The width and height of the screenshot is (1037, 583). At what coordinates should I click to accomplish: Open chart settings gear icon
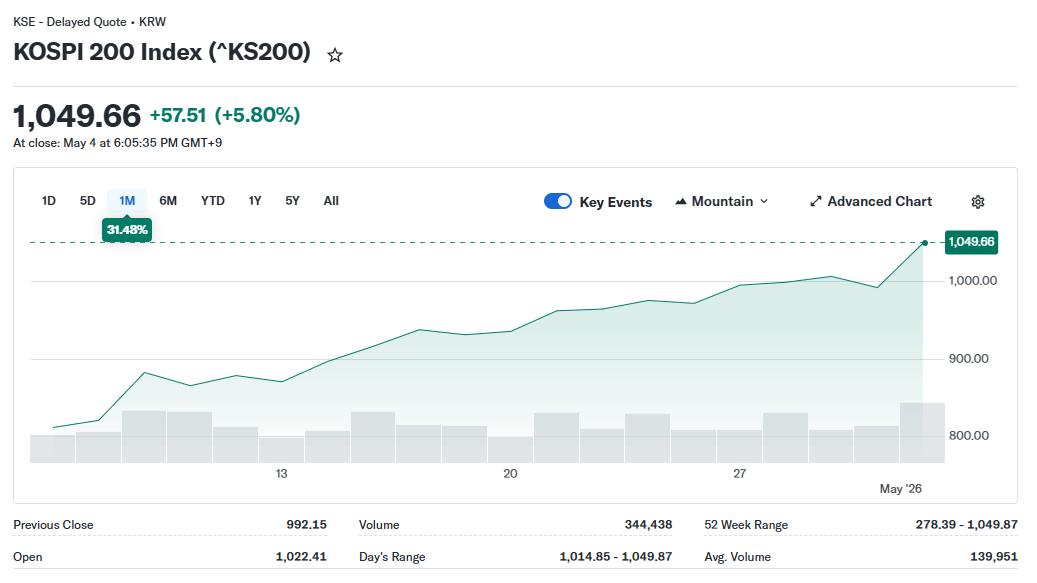pyautogui.click(x=977, y=202)
